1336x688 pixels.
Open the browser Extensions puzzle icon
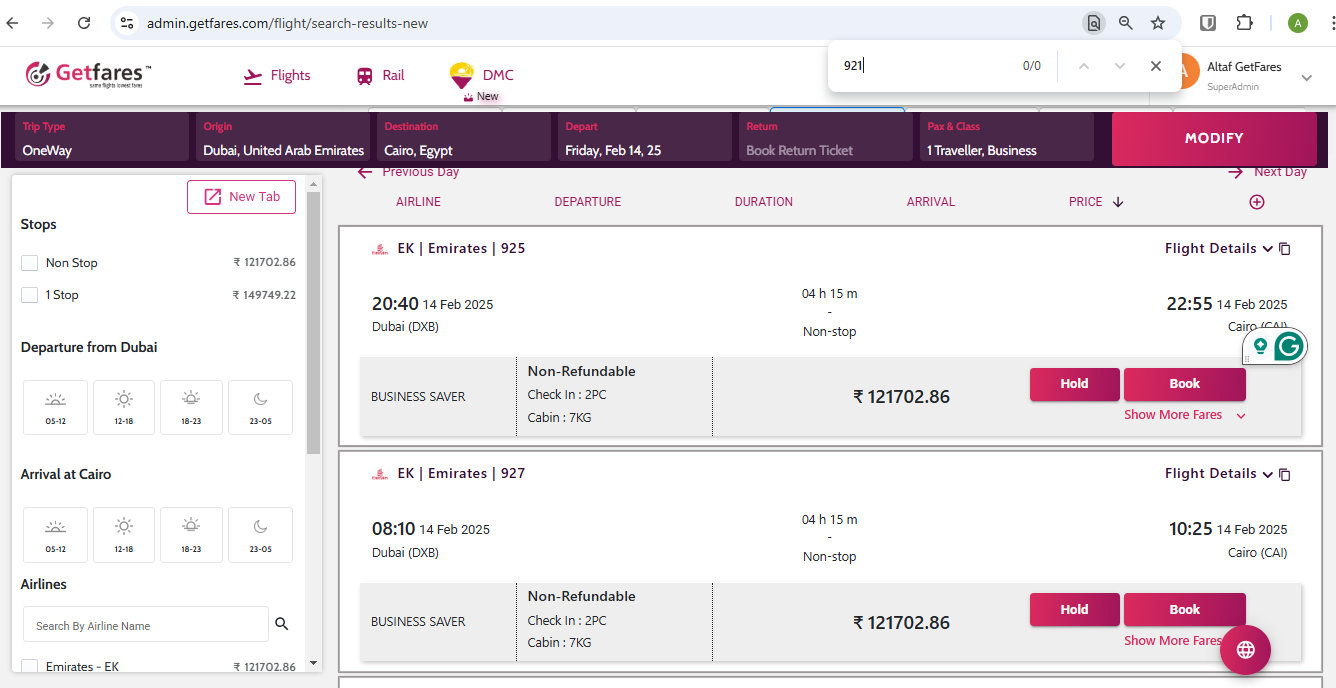[x=1244, y=23]
